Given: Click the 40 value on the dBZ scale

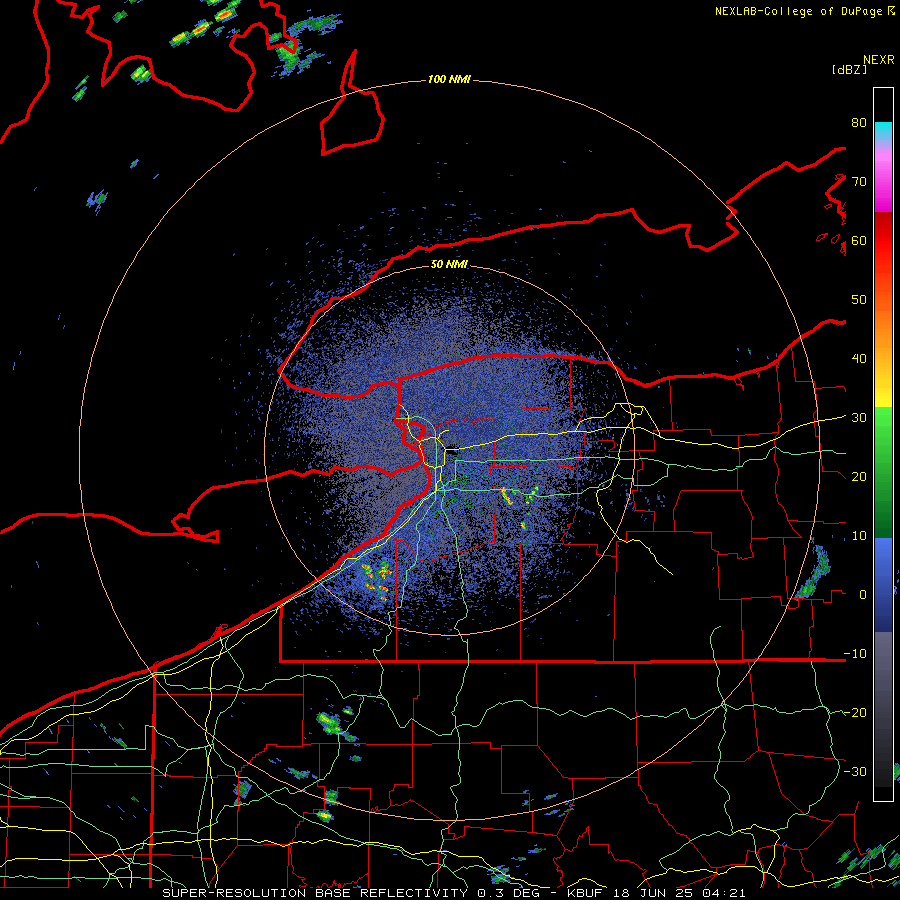Looking at the screenshot, I should (x=859, y=359).
